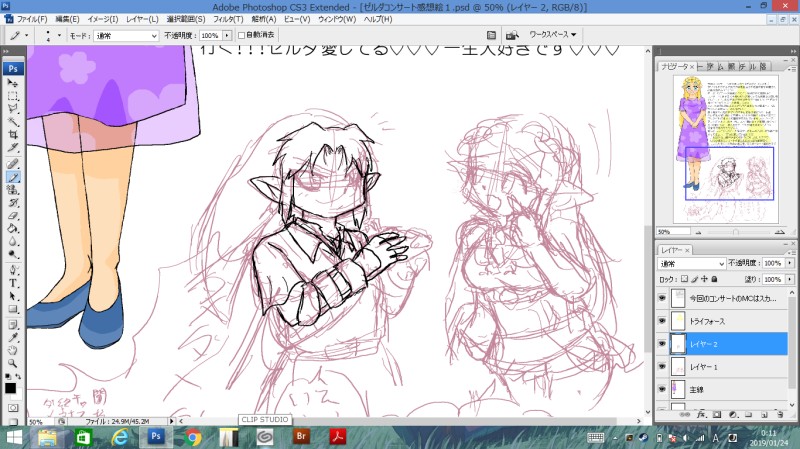Screen dimensions: 800x449
Task: Select the Type tool
Action: 13,283
